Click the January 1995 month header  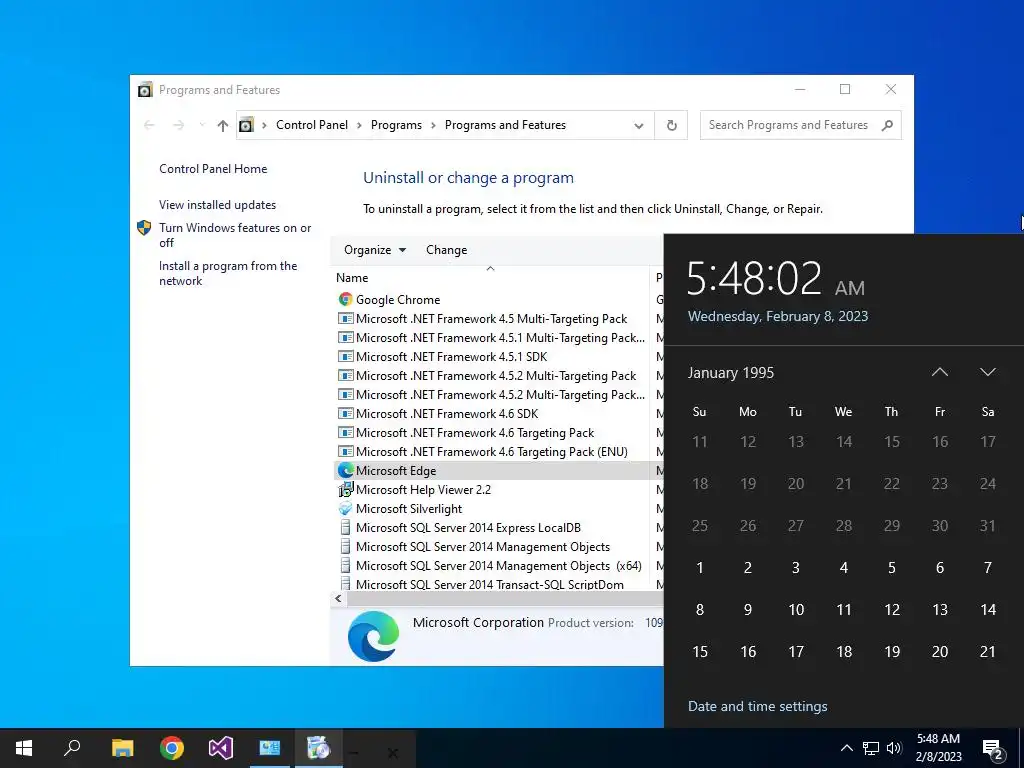[x=730, y=373]
